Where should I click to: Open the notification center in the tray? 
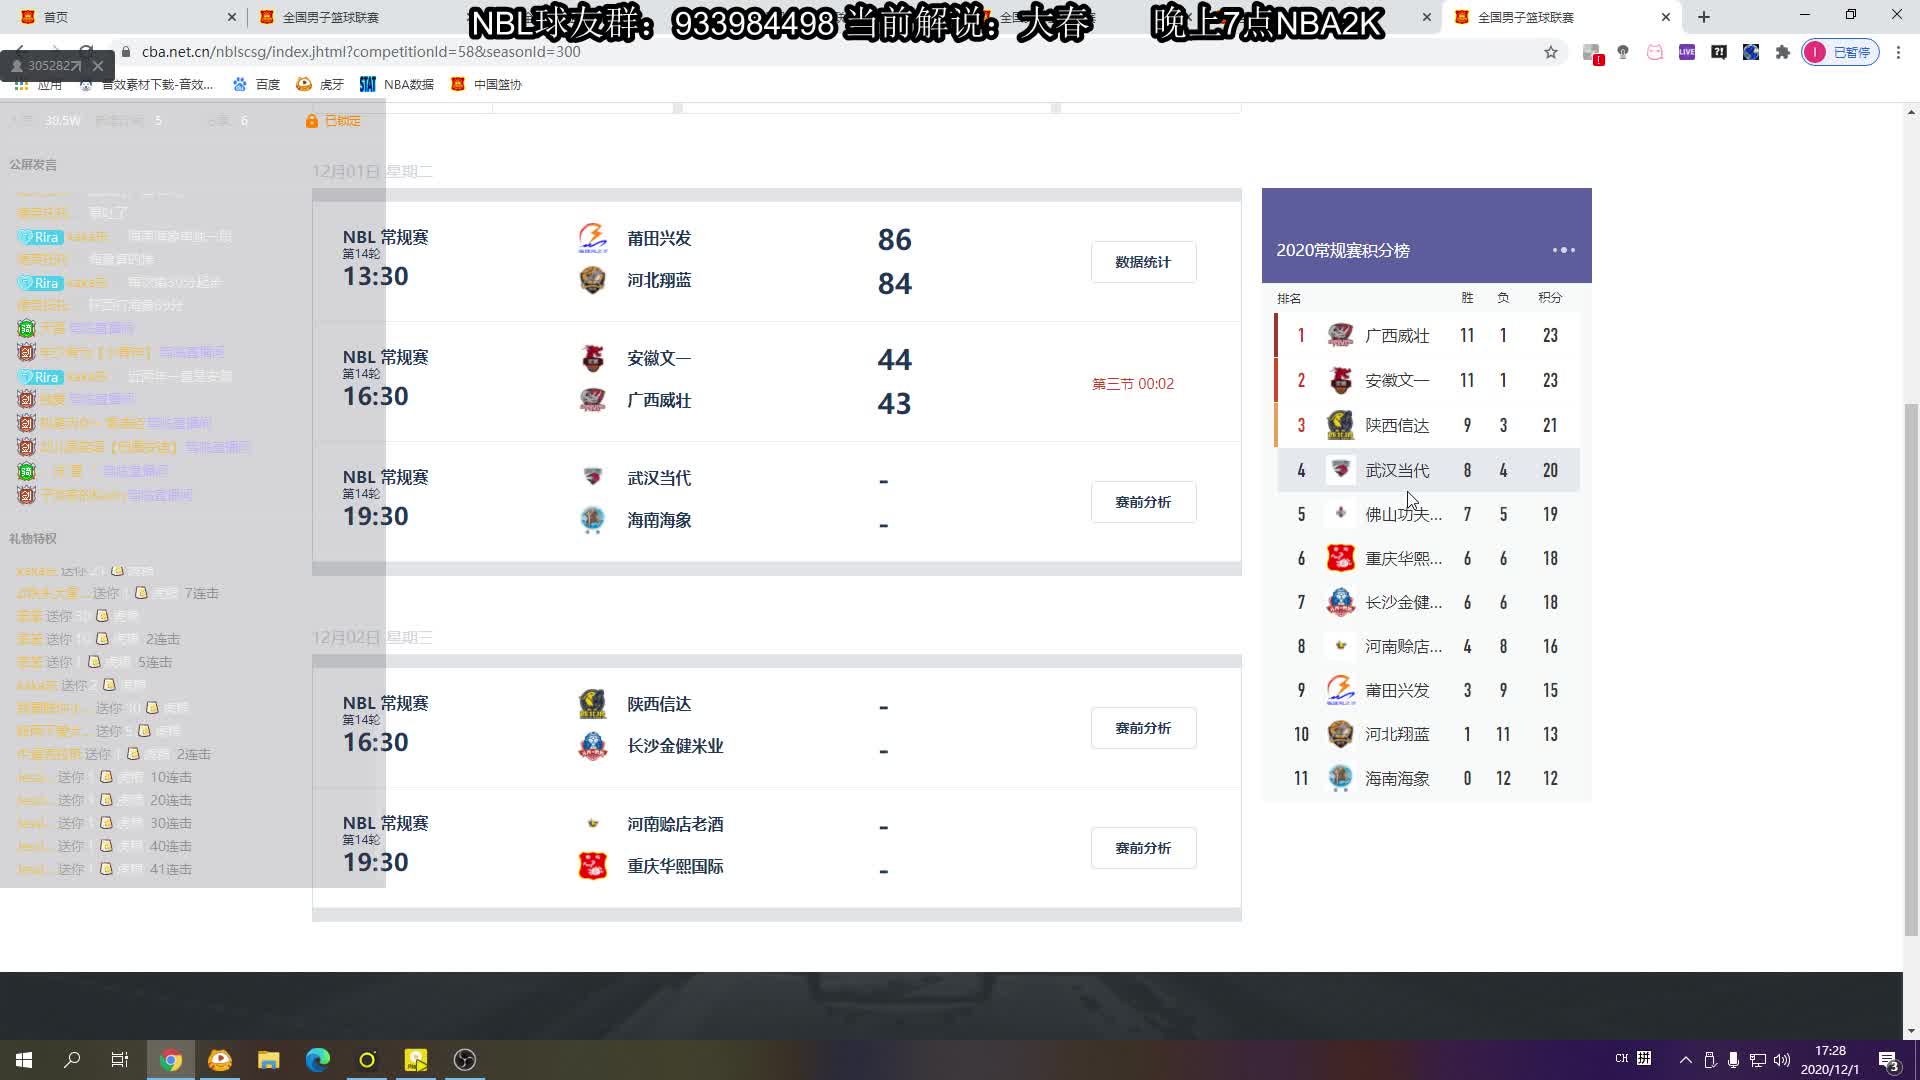(1889, 1059)
